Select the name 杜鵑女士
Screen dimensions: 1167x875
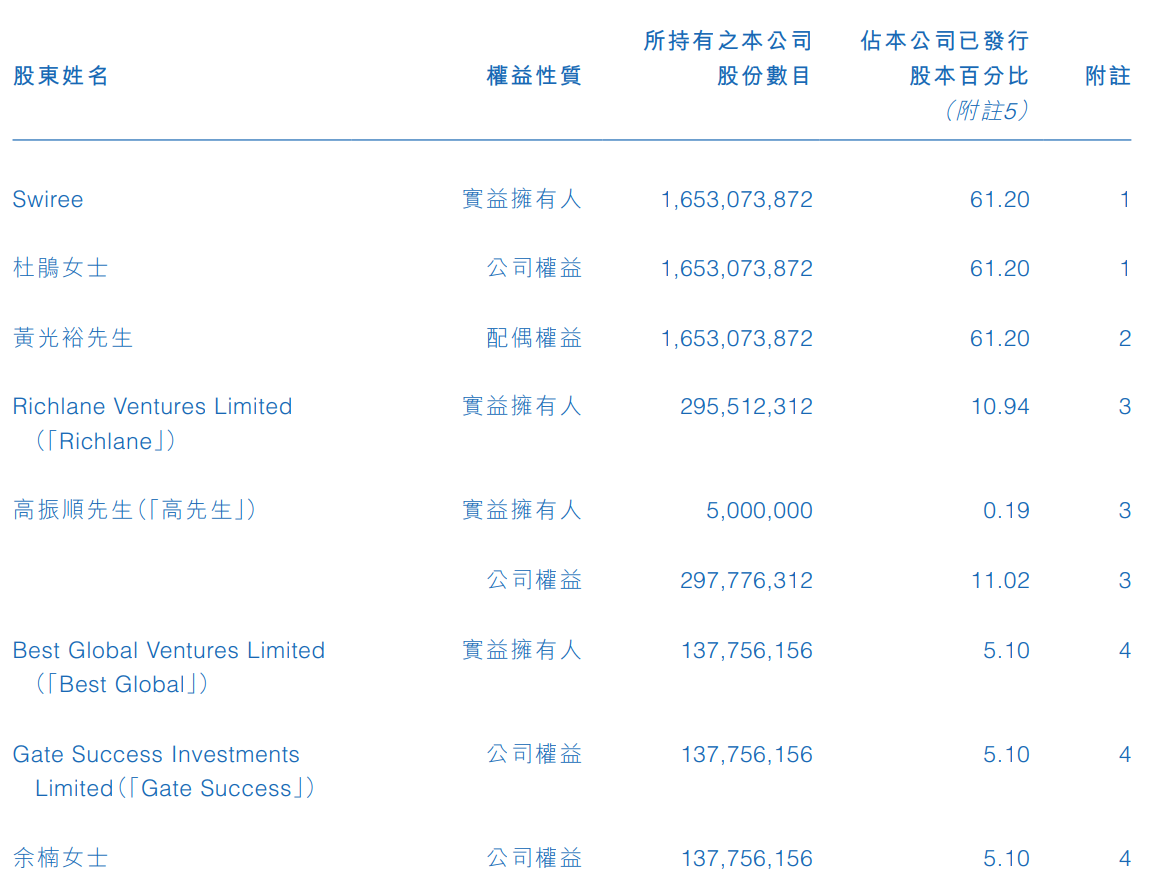(61, 268)
